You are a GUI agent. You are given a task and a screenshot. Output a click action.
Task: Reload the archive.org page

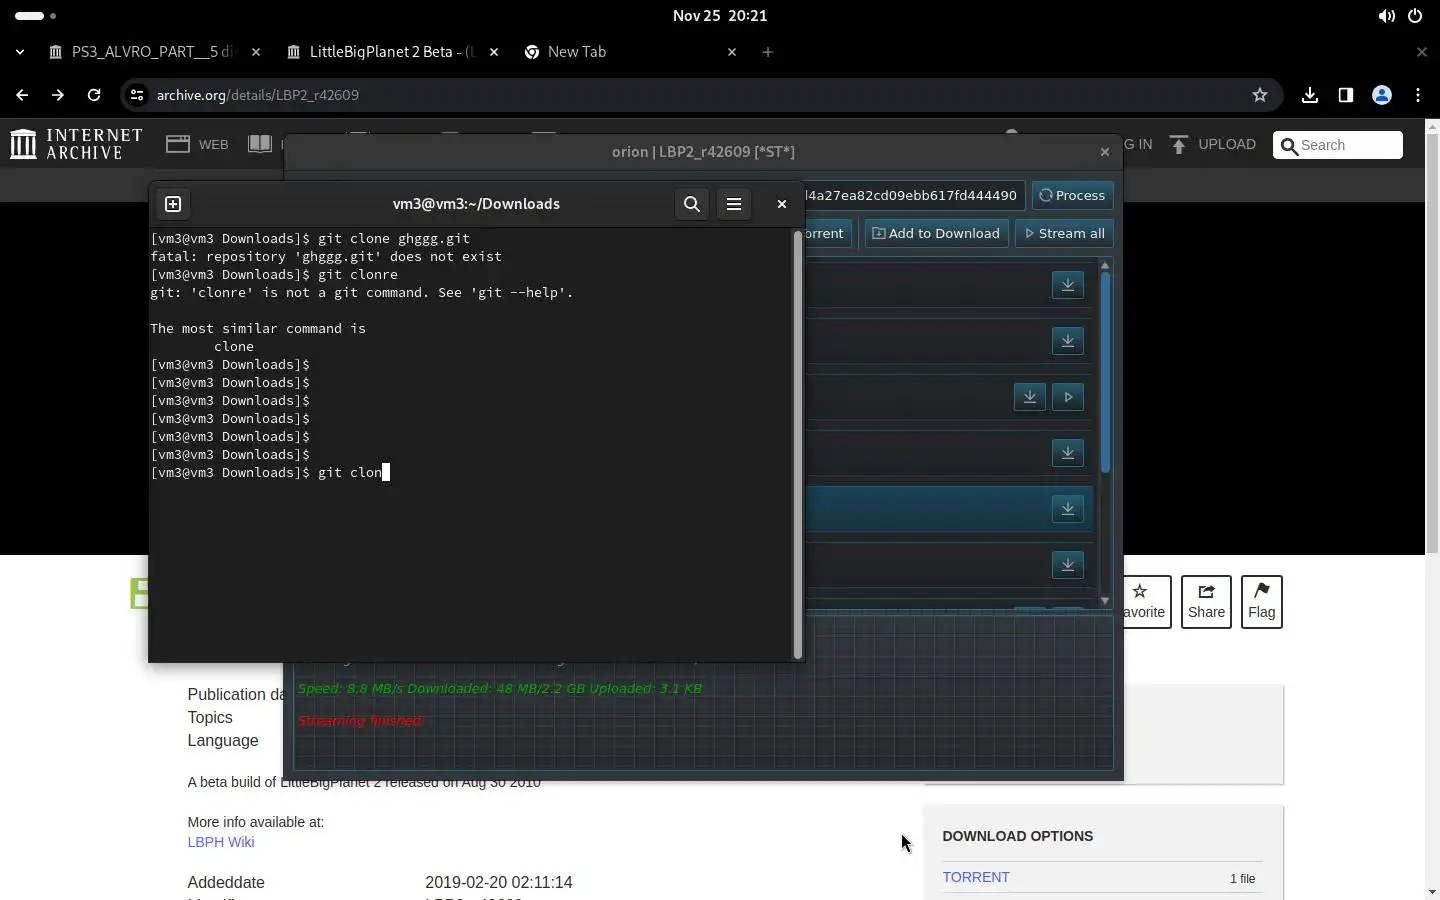click(94, 95)
